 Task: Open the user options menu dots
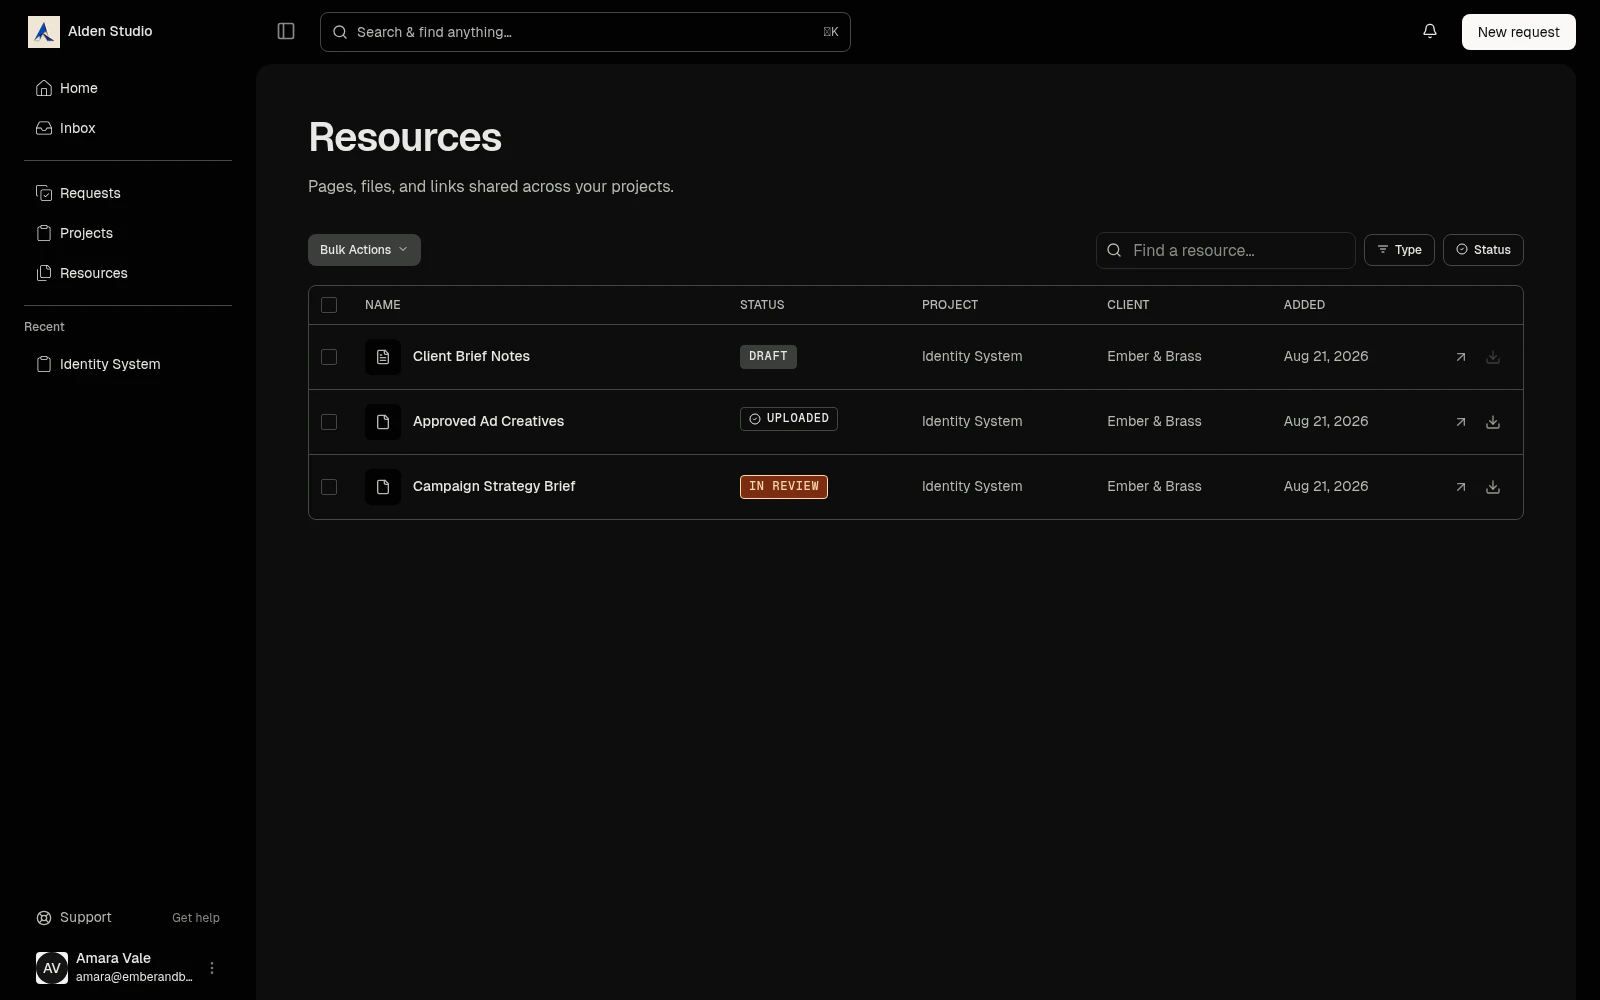pyautogui.click(x=212, y=968)
